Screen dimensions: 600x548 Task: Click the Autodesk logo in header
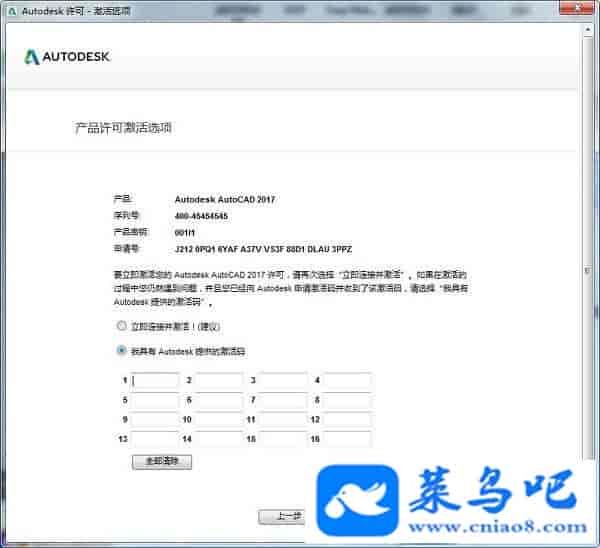pos(67,57)
